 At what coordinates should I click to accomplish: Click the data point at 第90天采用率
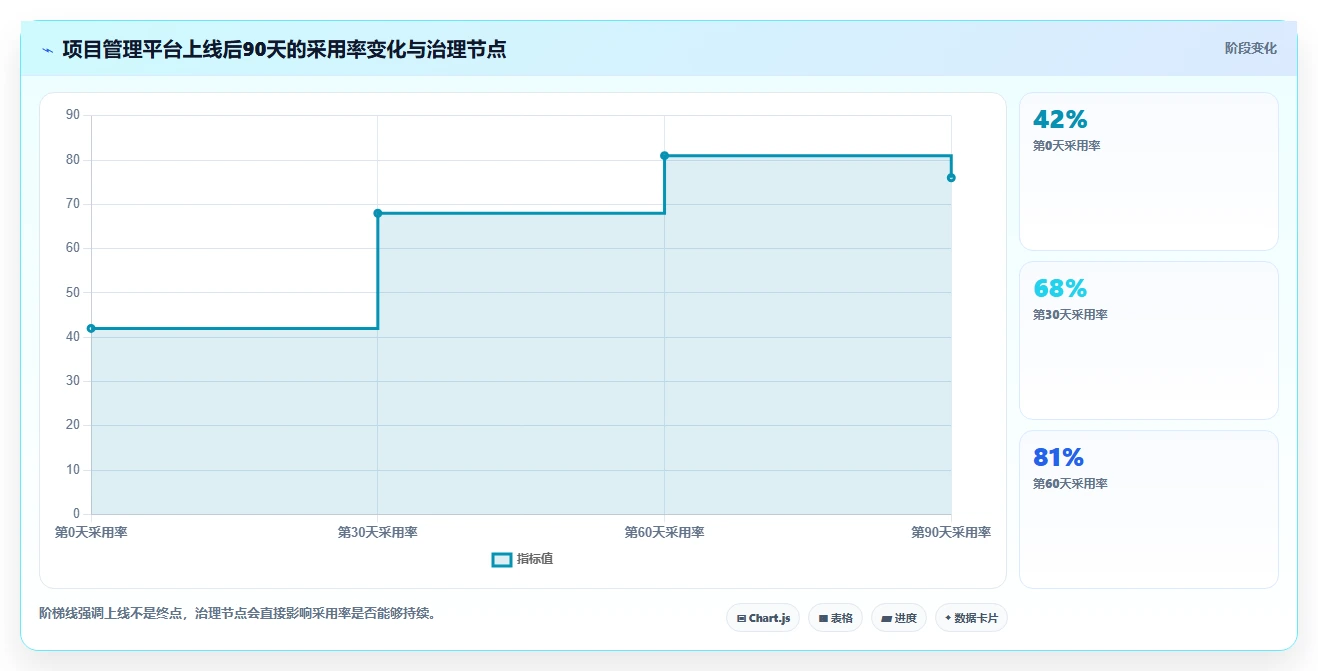pyautogui.click(x=951, y=178)
